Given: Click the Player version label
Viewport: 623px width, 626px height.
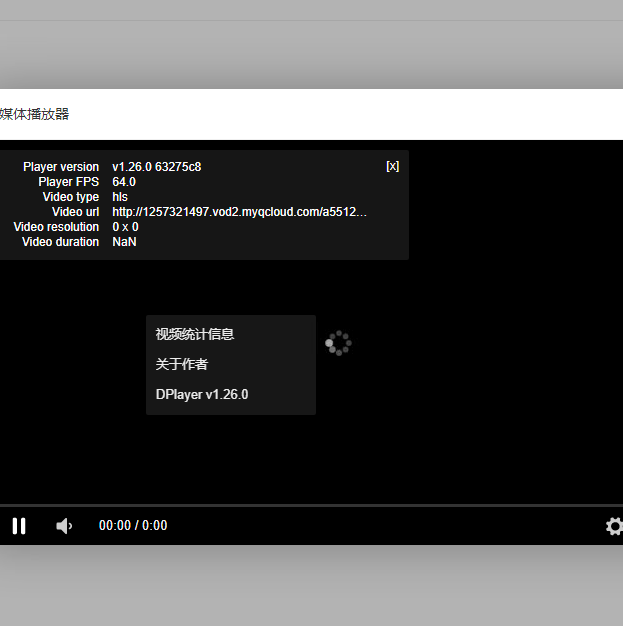Looking at the screenshot, I should click(61, 167).
